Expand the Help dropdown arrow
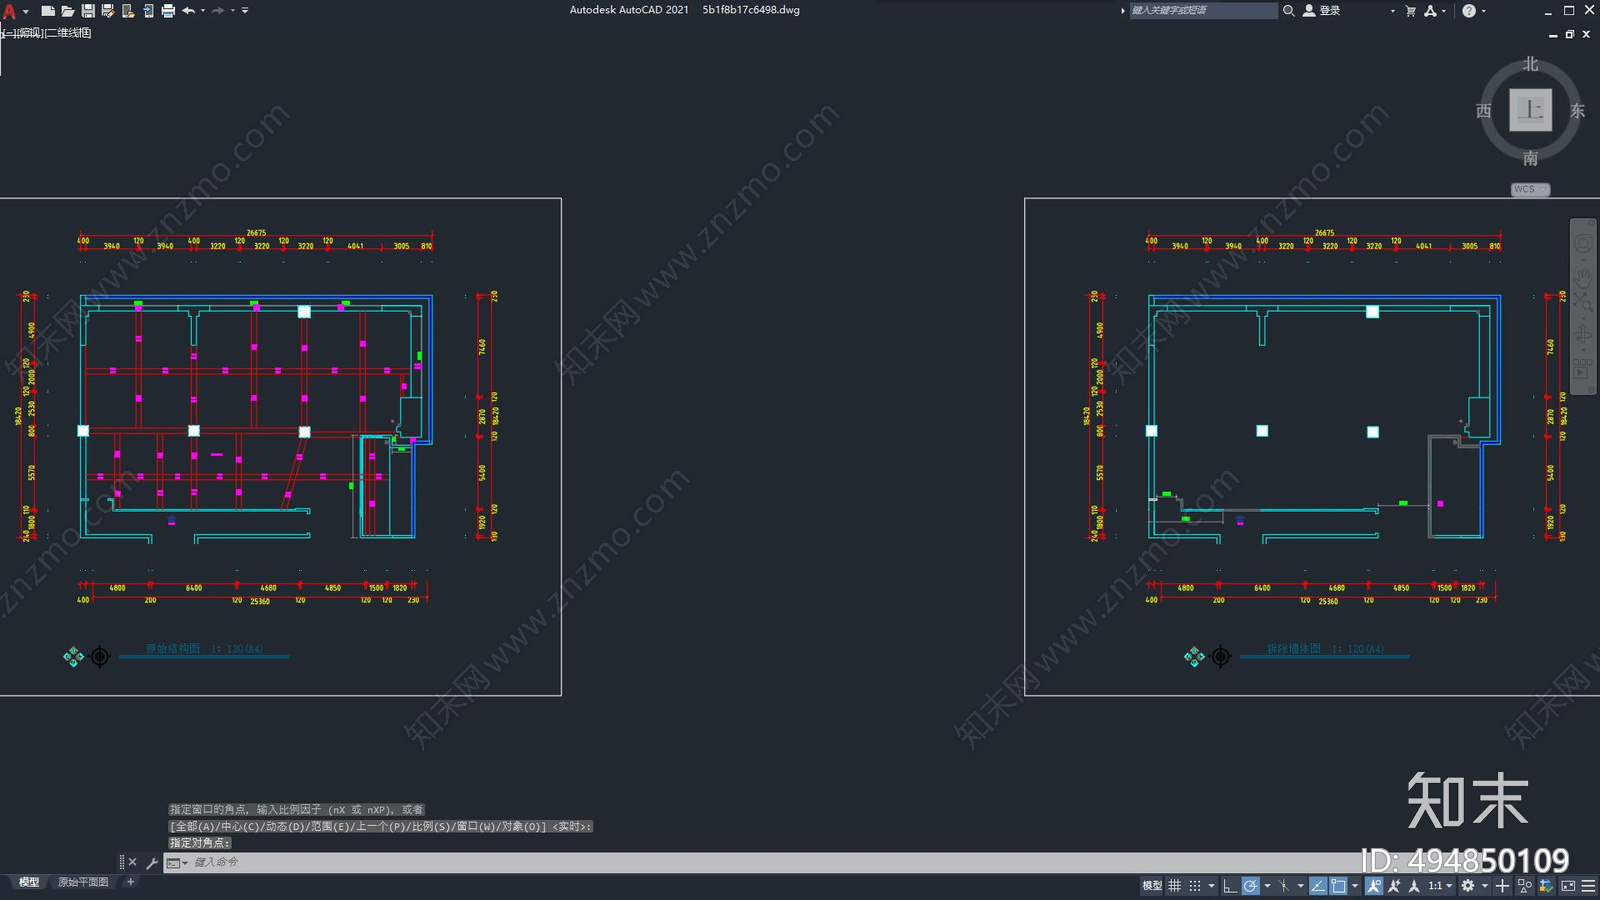 click(1484, 11)
